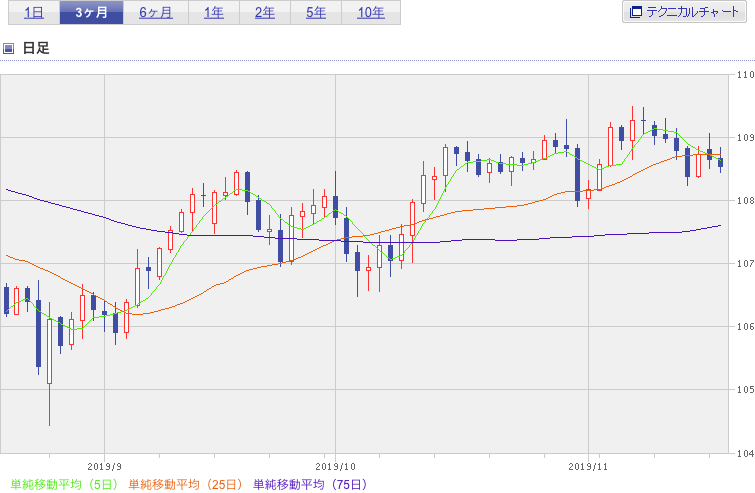
Task: Open the テクニカルチャート button
Action: [684, 12]
